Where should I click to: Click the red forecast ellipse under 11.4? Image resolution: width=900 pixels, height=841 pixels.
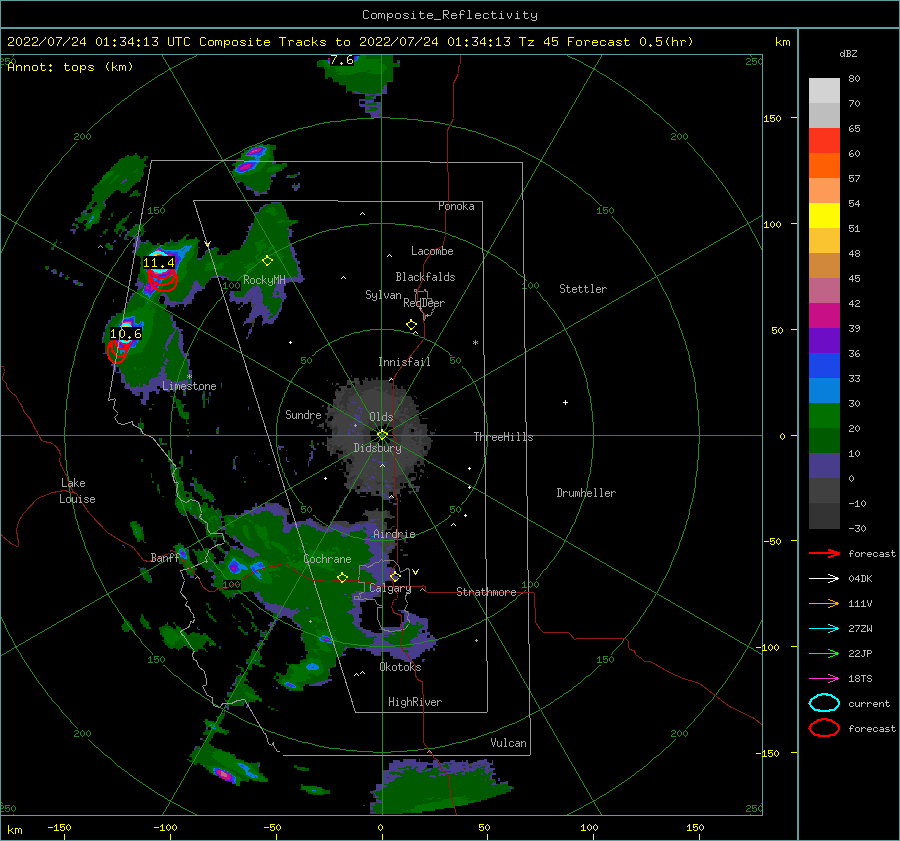point(163,280)
